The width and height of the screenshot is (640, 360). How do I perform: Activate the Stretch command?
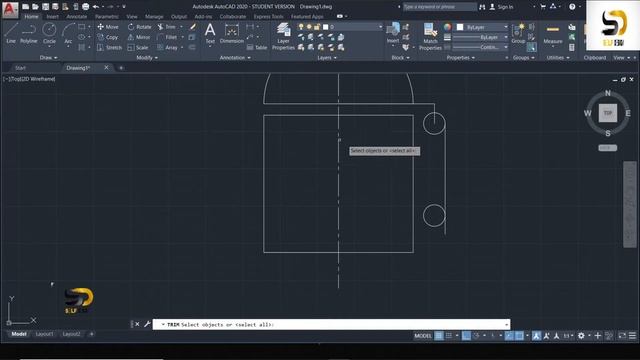[109, 47]
